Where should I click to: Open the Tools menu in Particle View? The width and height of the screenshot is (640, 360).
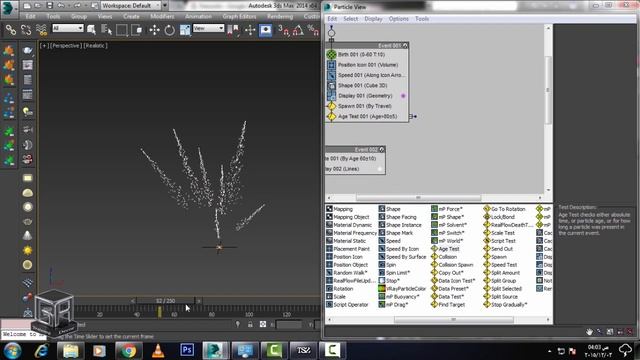(x=422, y=19)
